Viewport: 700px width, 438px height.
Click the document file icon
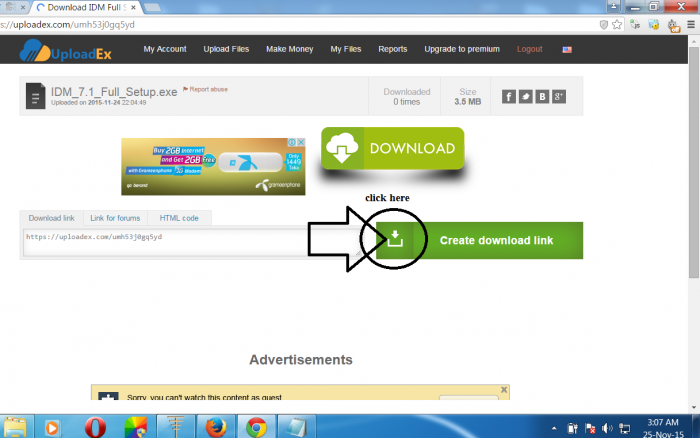pyautogui.click(x=35, y=96)
